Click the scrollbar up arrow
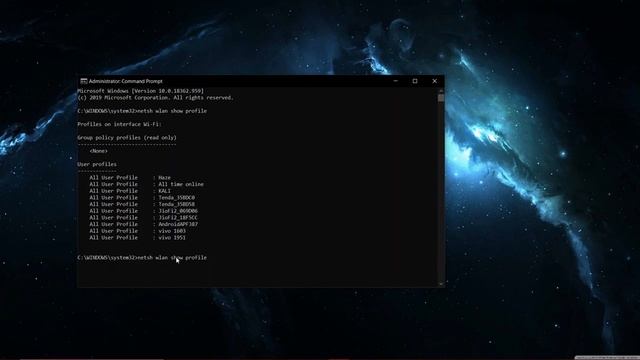The height and width of the screenshot is (360, 640). pos(441,90)
